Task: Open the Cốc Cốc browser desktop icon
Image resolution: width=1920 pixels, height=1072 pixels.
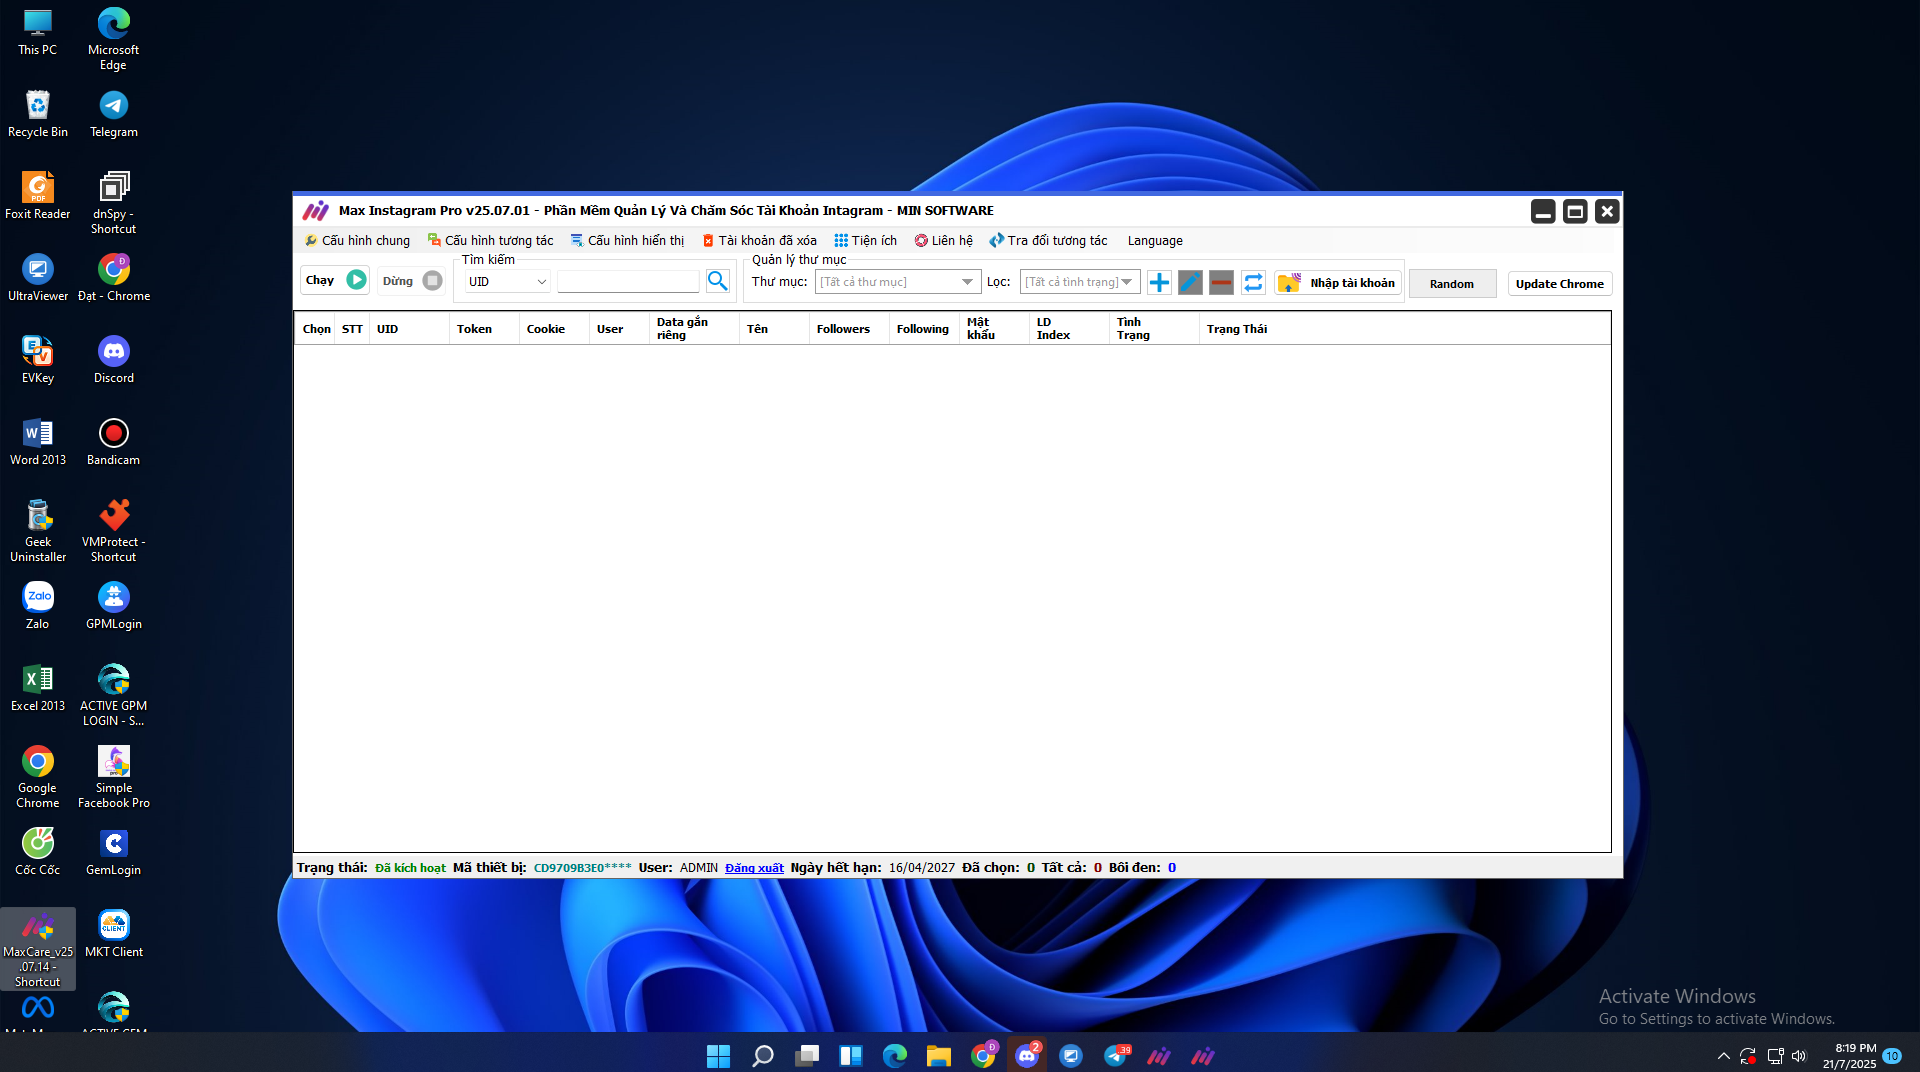Action: coord(38,852)
